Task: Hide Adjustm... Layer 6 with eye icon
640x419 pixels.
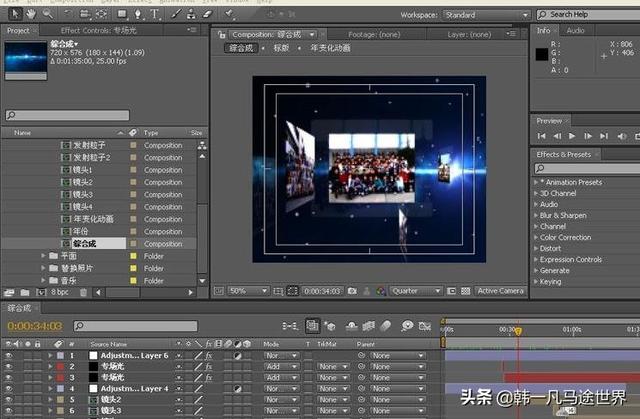Action: (8, 356)
